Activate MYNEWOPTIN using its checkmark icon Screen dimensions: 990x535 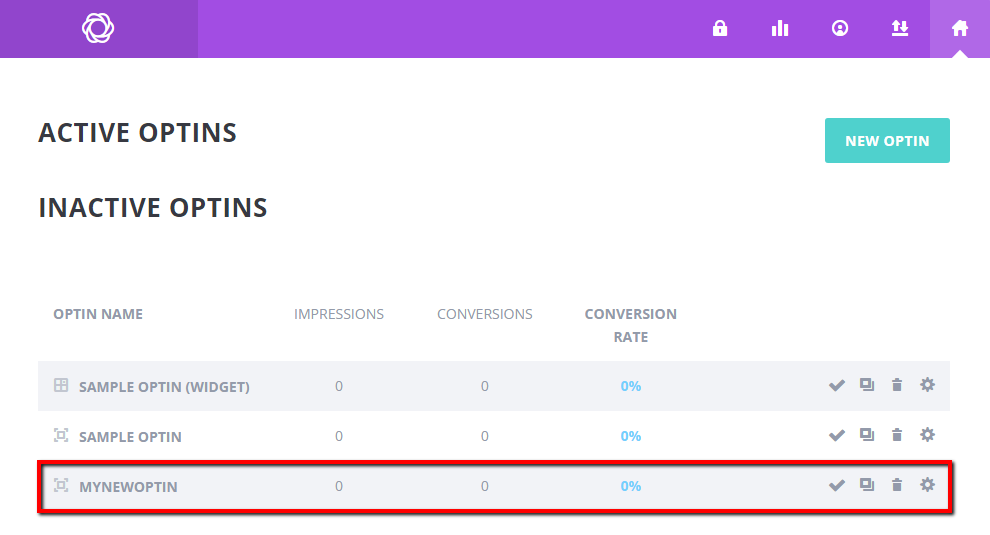(837, 486)
